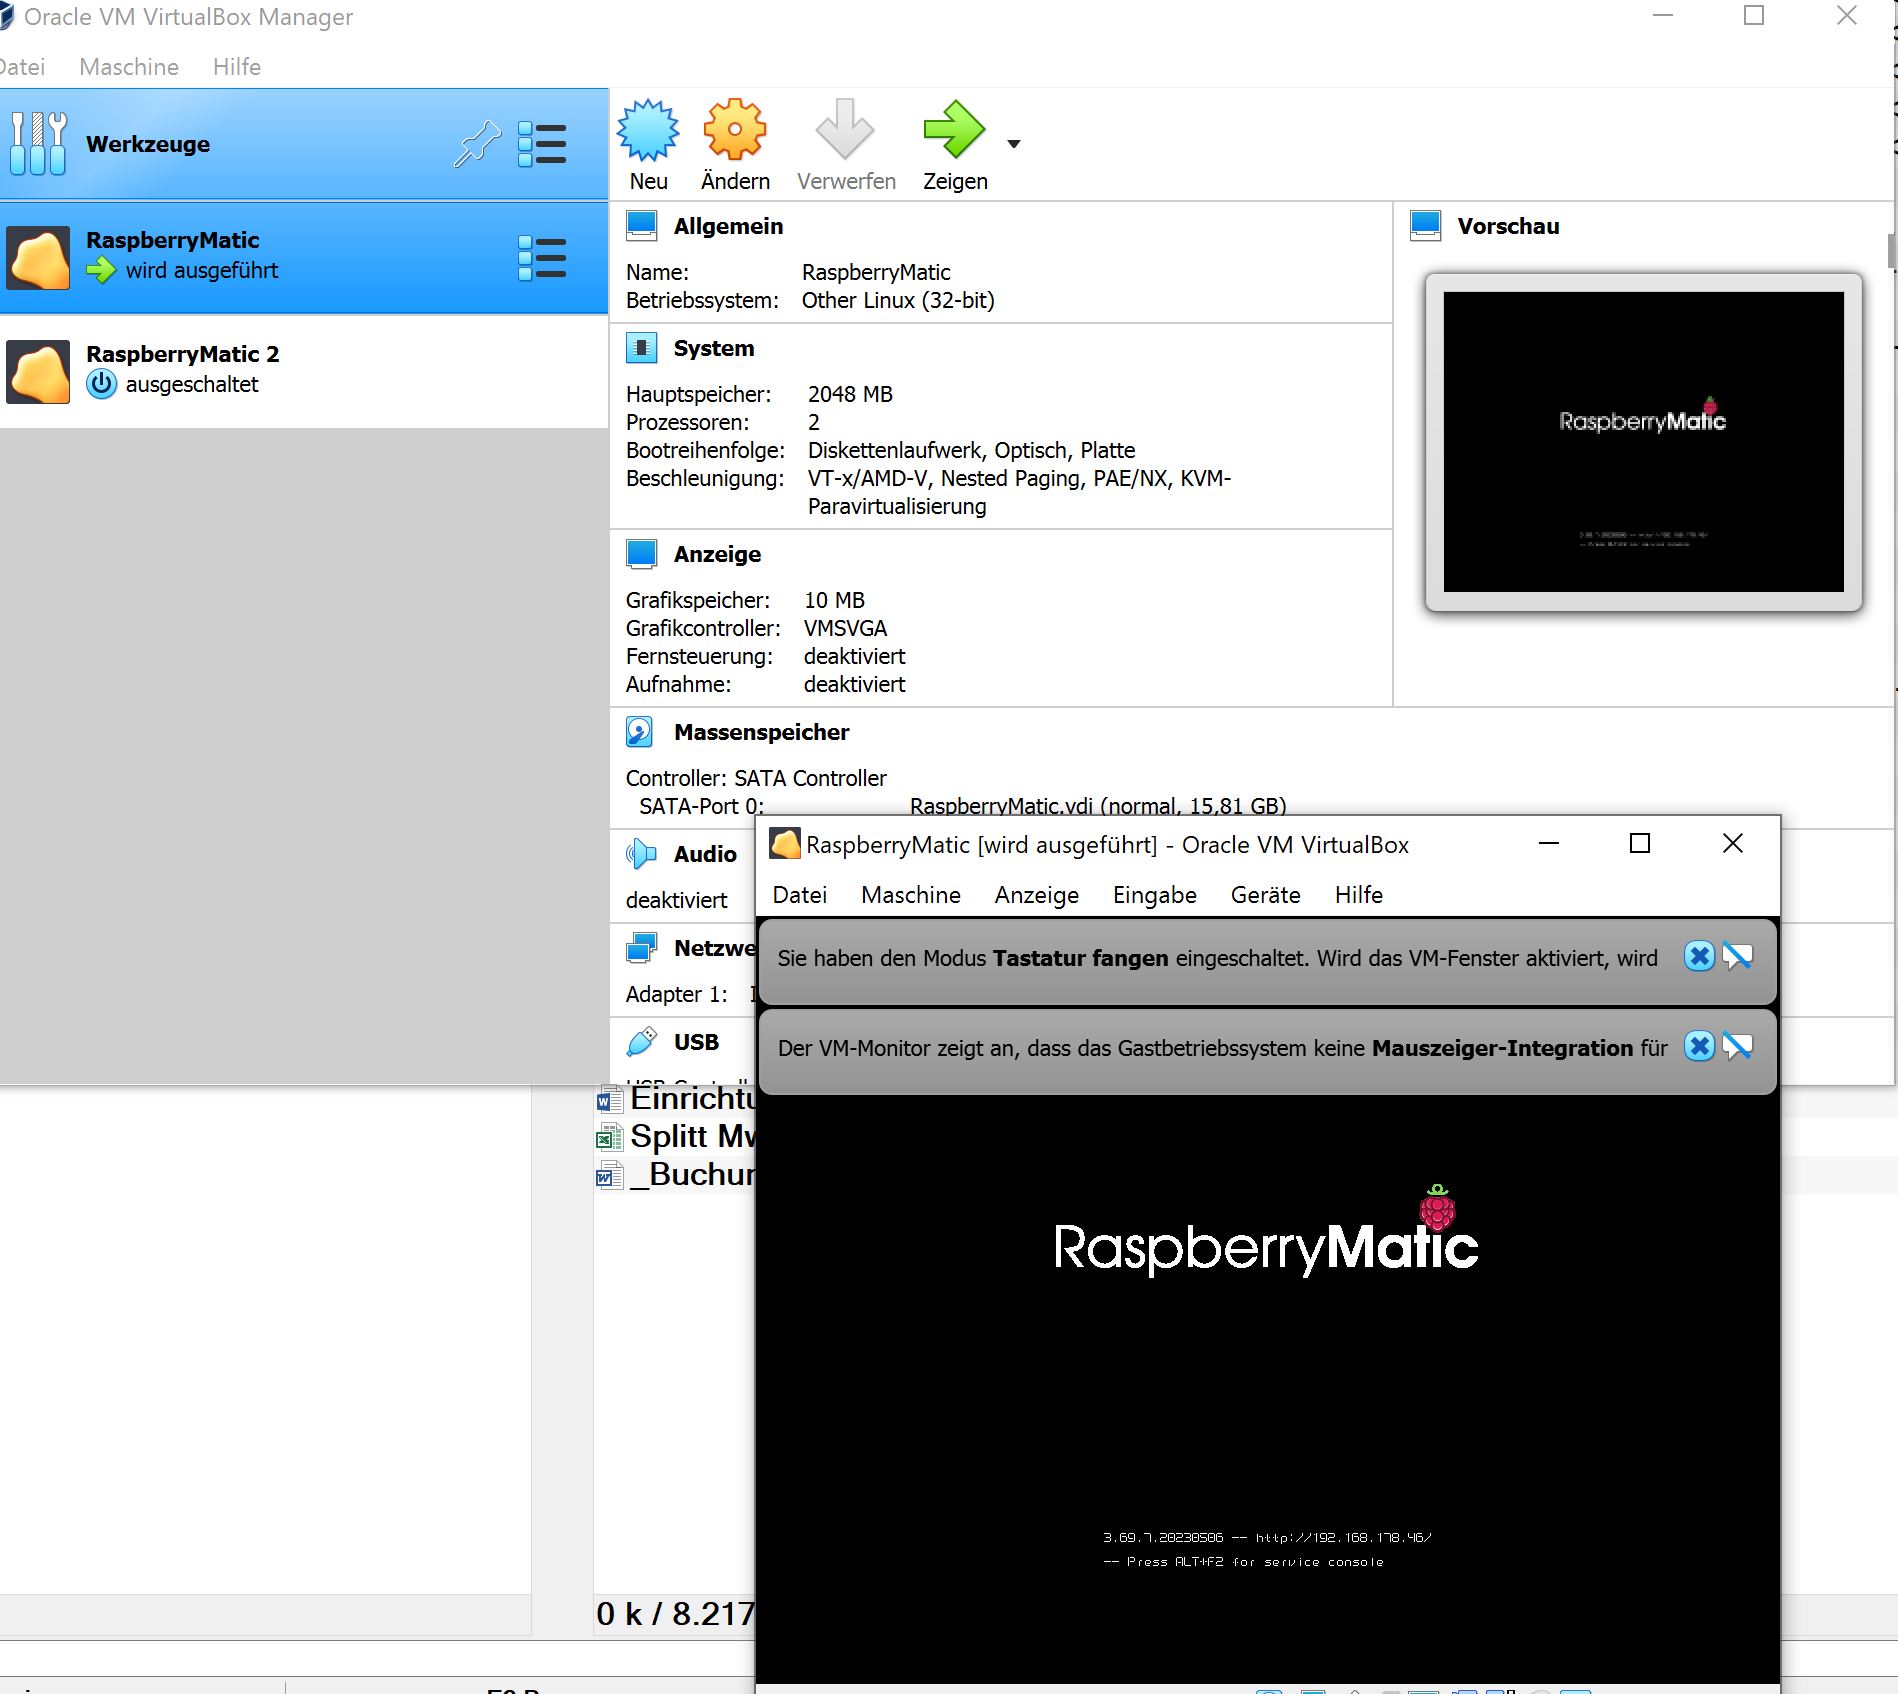Click the Grafikspeicher value 10 MB
This screenshot has width=1898, height=1694.
834,600
